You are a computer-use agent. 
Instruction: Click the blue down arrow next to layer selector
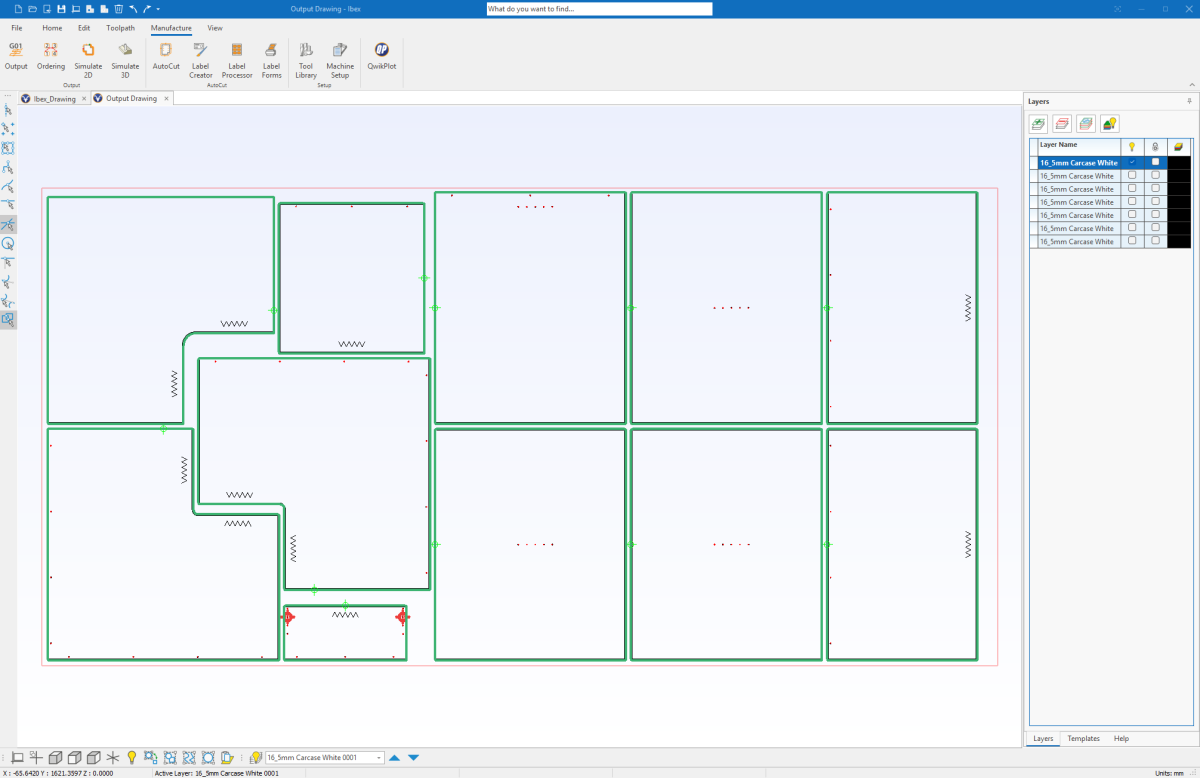413,758
